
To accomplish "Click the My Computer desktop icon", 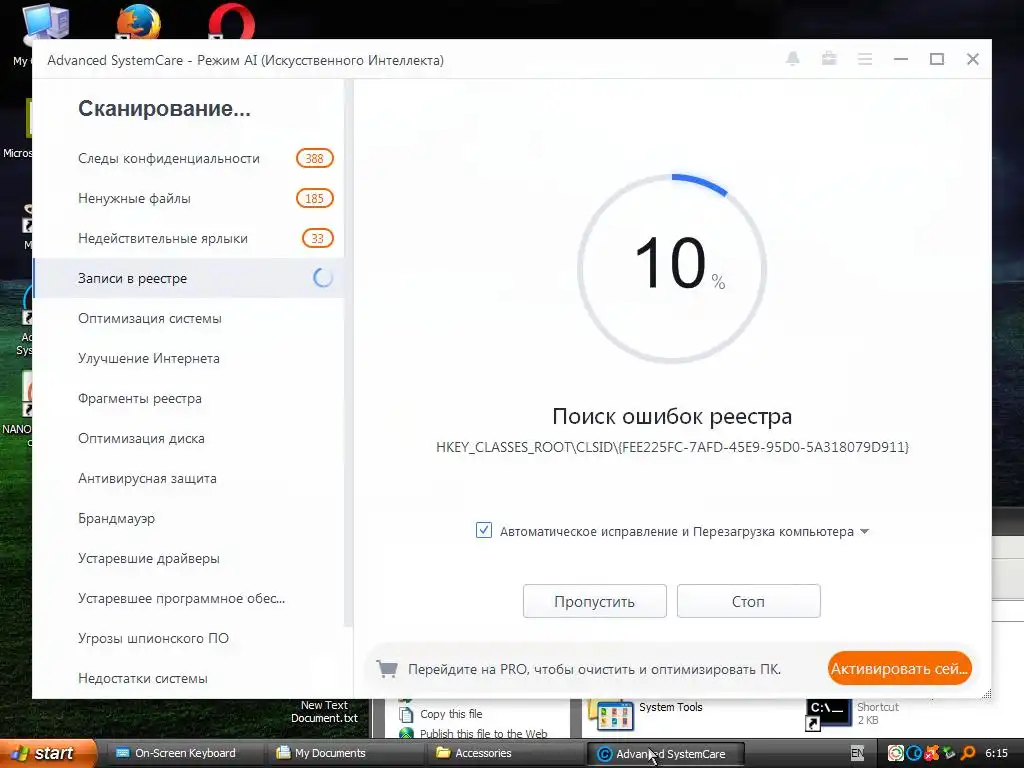I will click(x=46, y=26).
